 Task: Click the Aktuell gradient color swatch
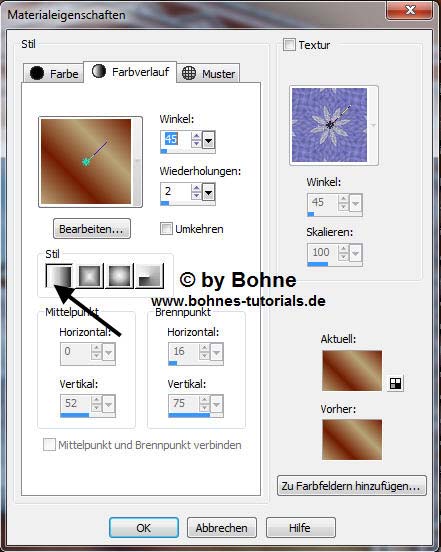pyautogui.click(x=352, y=370)
